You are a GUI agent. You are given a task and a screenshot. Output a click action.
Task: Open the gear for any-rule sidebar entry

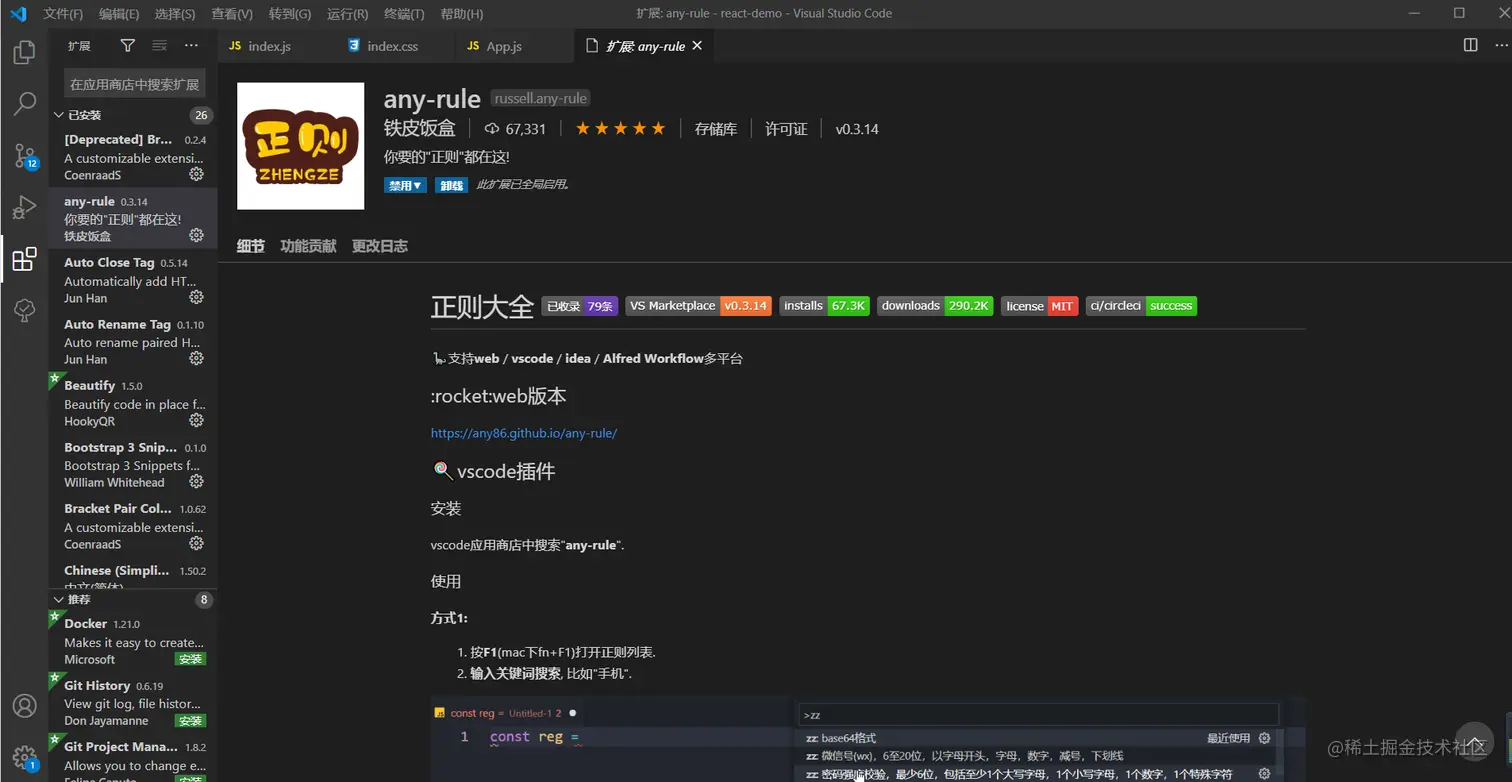pyautogui.click(x=197, y=236)
